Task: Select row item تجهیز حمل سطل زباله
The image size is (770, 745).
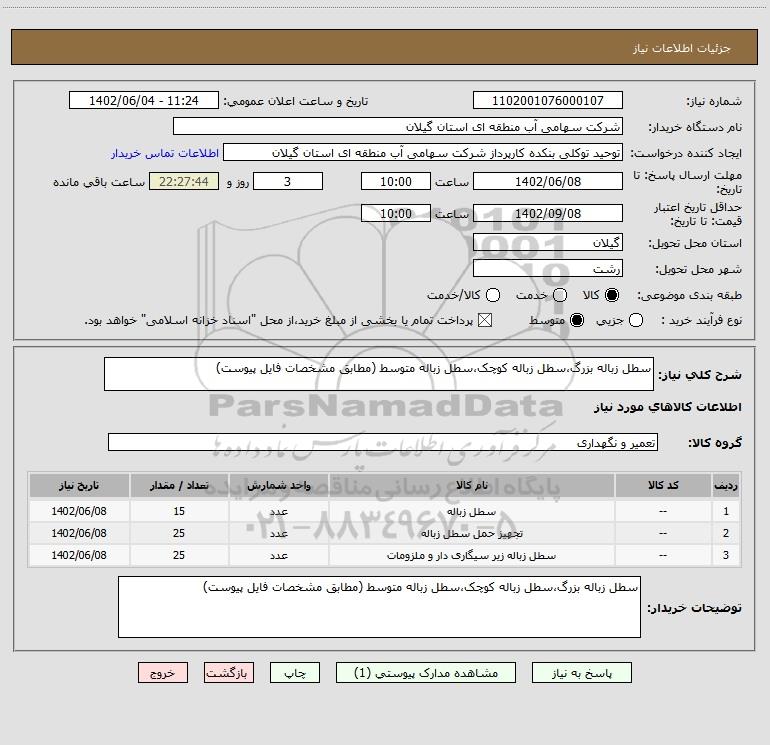Action: click(x=472, y=534)
